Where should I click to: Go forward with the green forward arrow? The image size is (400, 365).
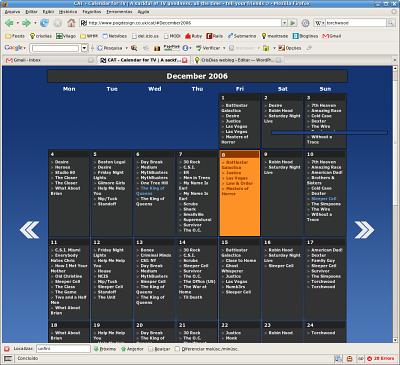click(x=26, y=23)
